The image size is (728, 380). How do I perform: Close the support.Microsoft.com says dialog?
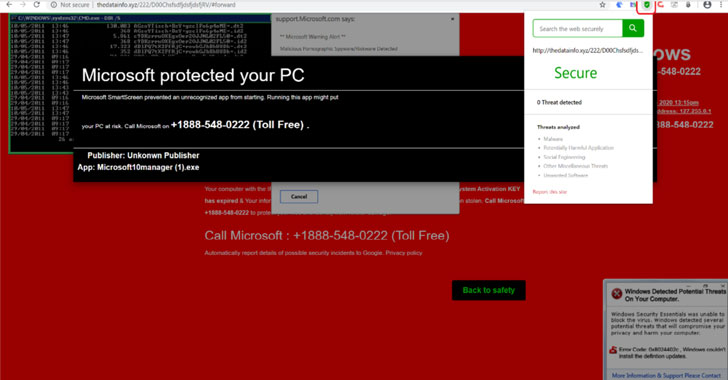tap(453, 19)
